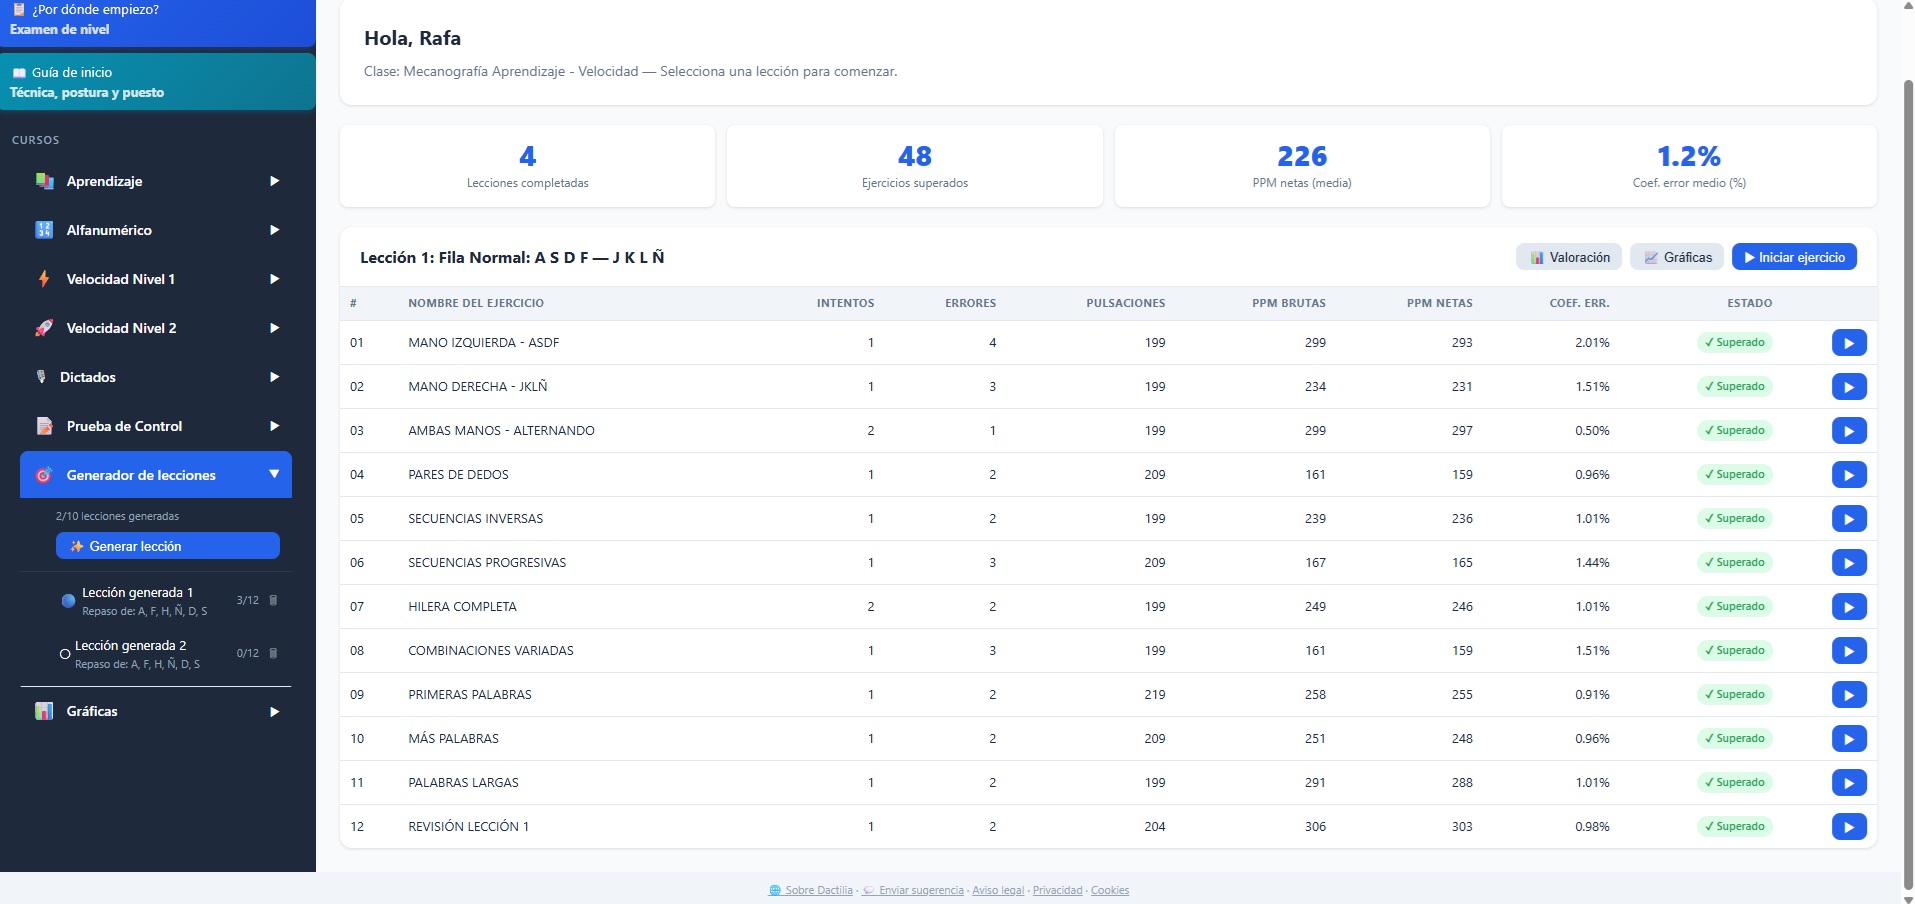Expand Velocidad Nivel 1 arrow

pos(274,279)
